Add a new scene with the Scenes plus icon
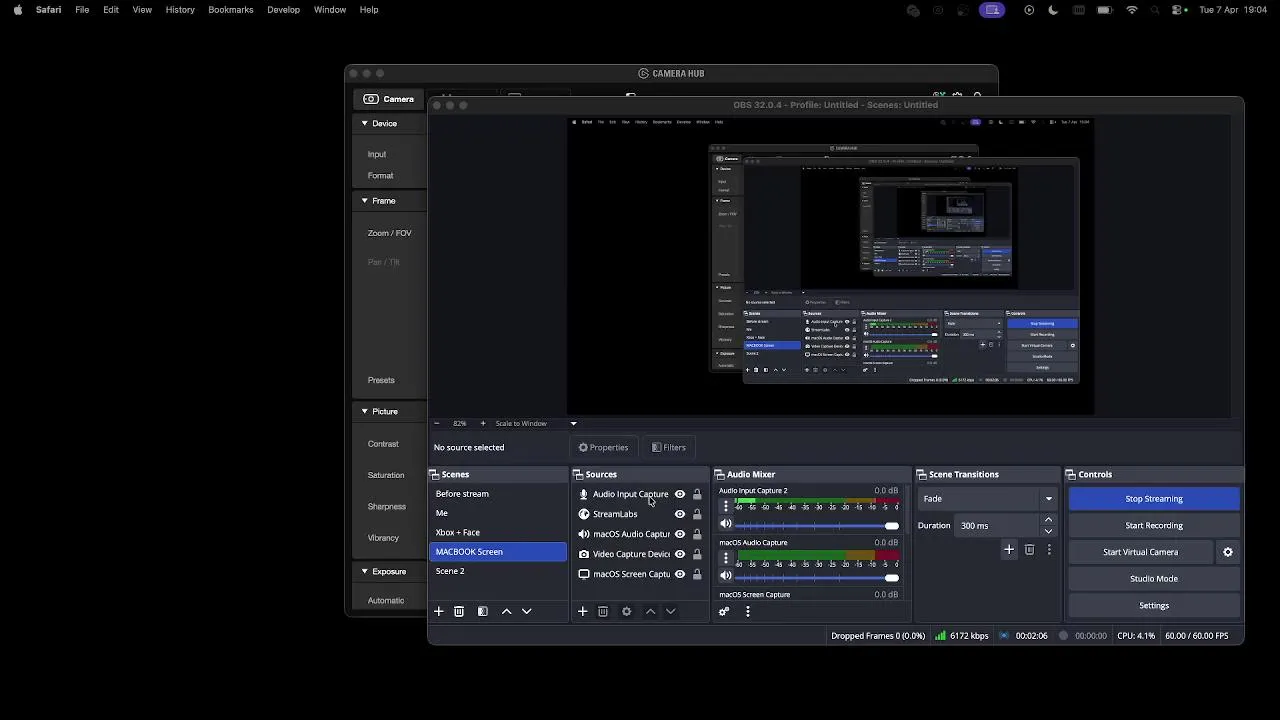Screen dimensions: 1280x720 pyautogui.click(x=438, y=611)
